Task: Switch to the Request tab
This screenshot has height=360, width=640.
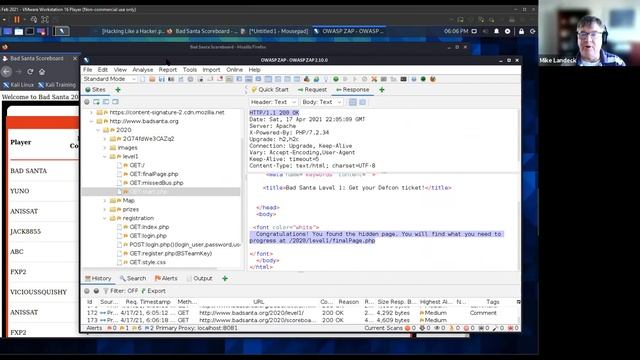Action: pyautogui.click(x=312, y=89)
